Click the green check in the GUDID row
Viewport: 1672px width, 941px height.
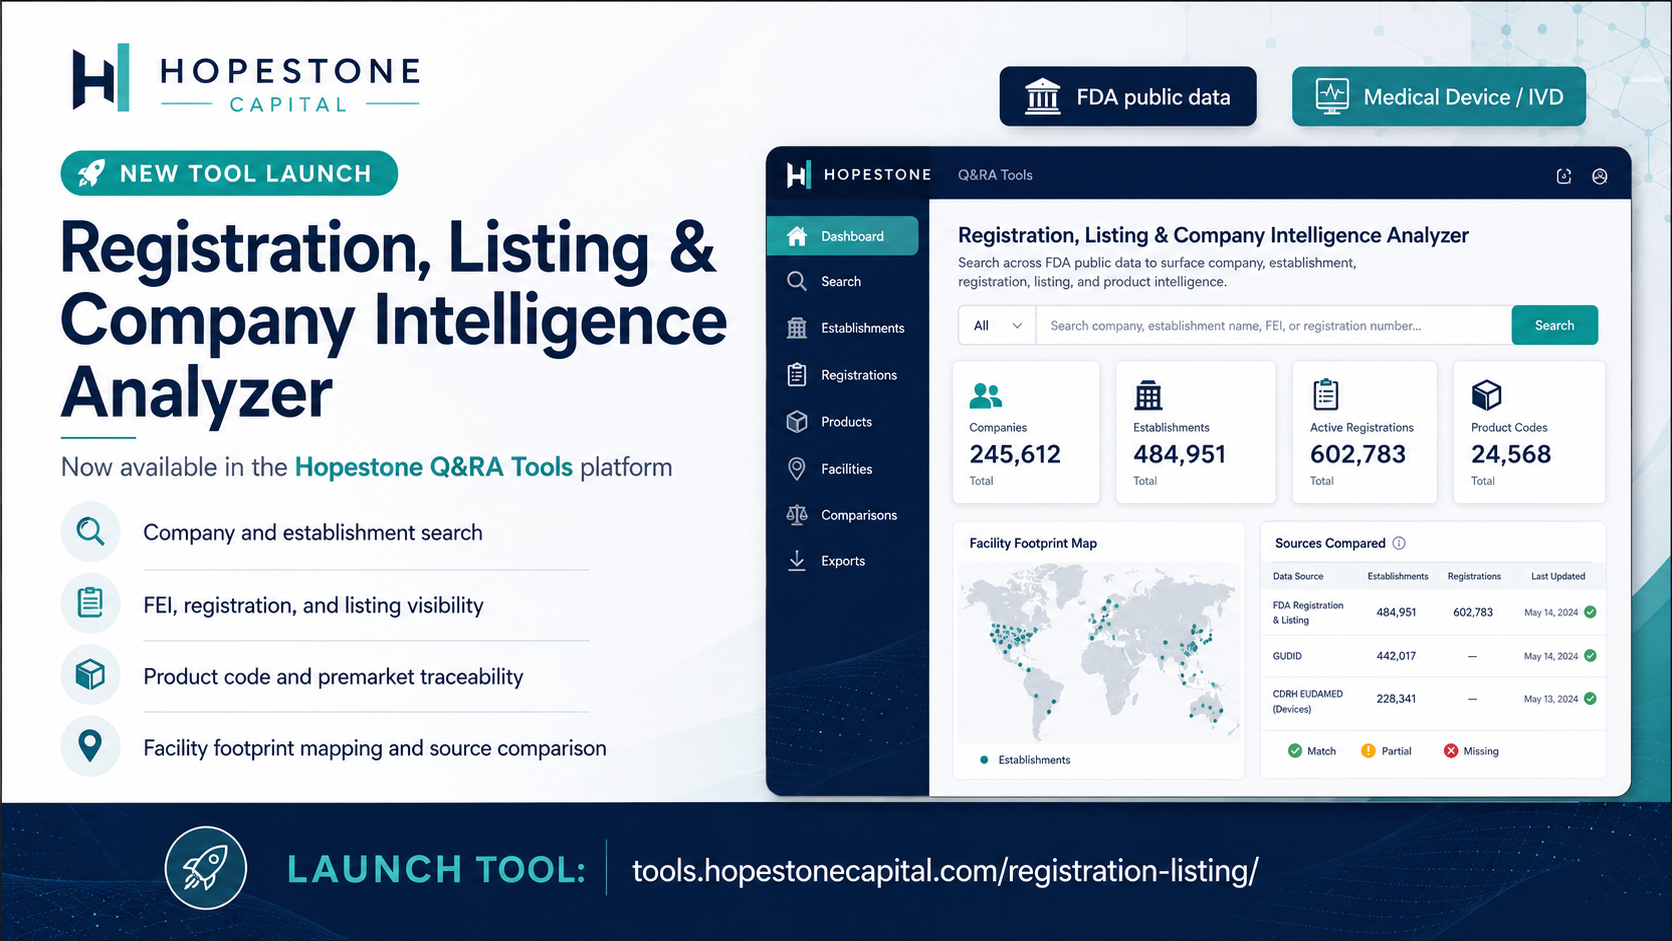1590,656
